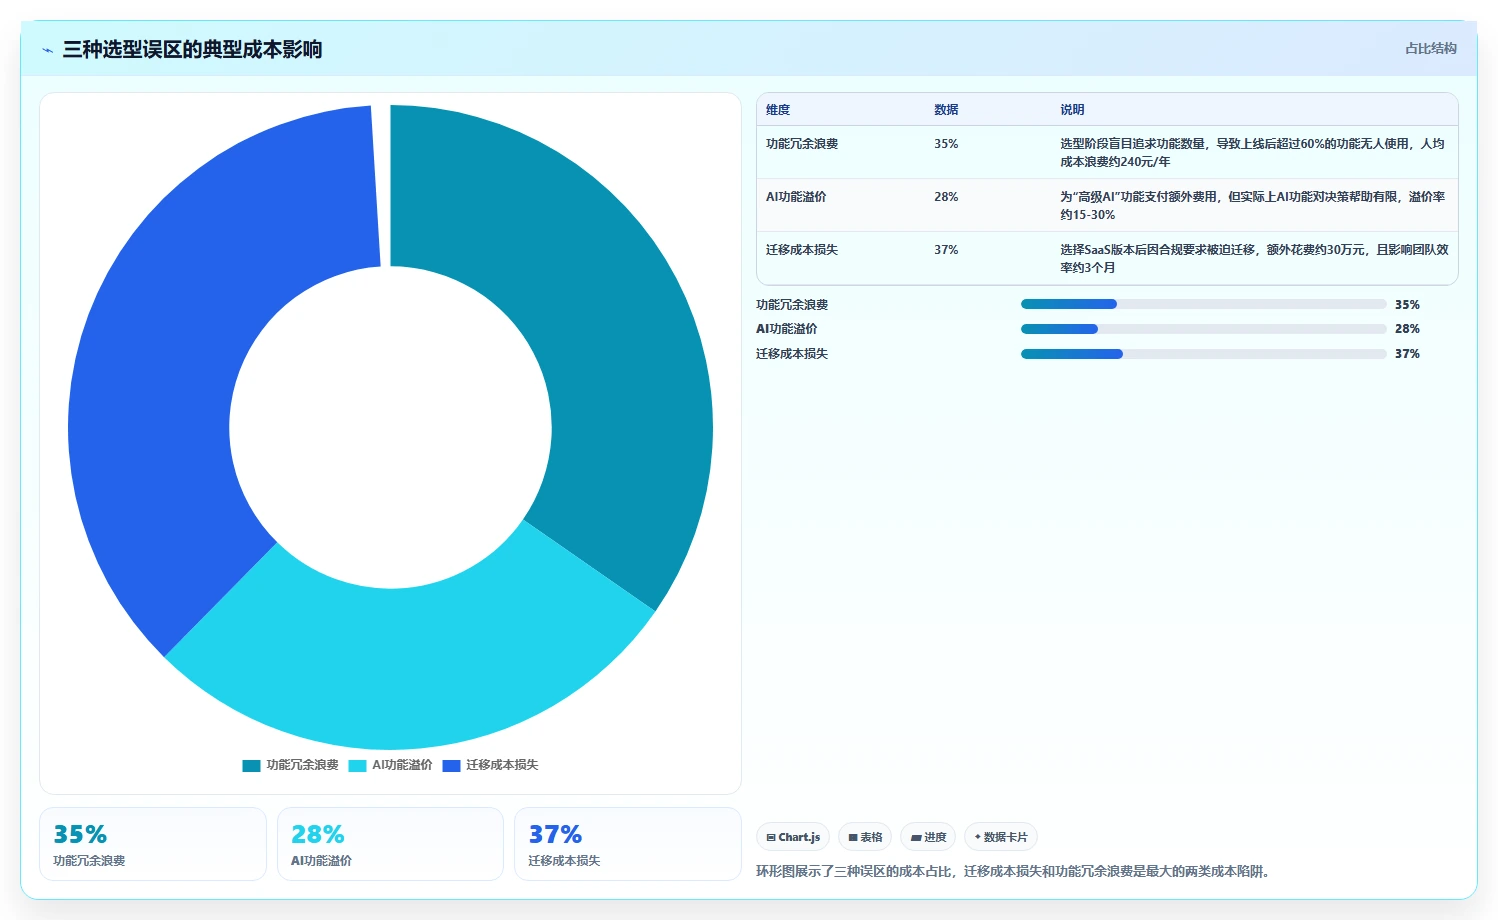
Task: Click the 表格 tag button
Action: [865, 837]
